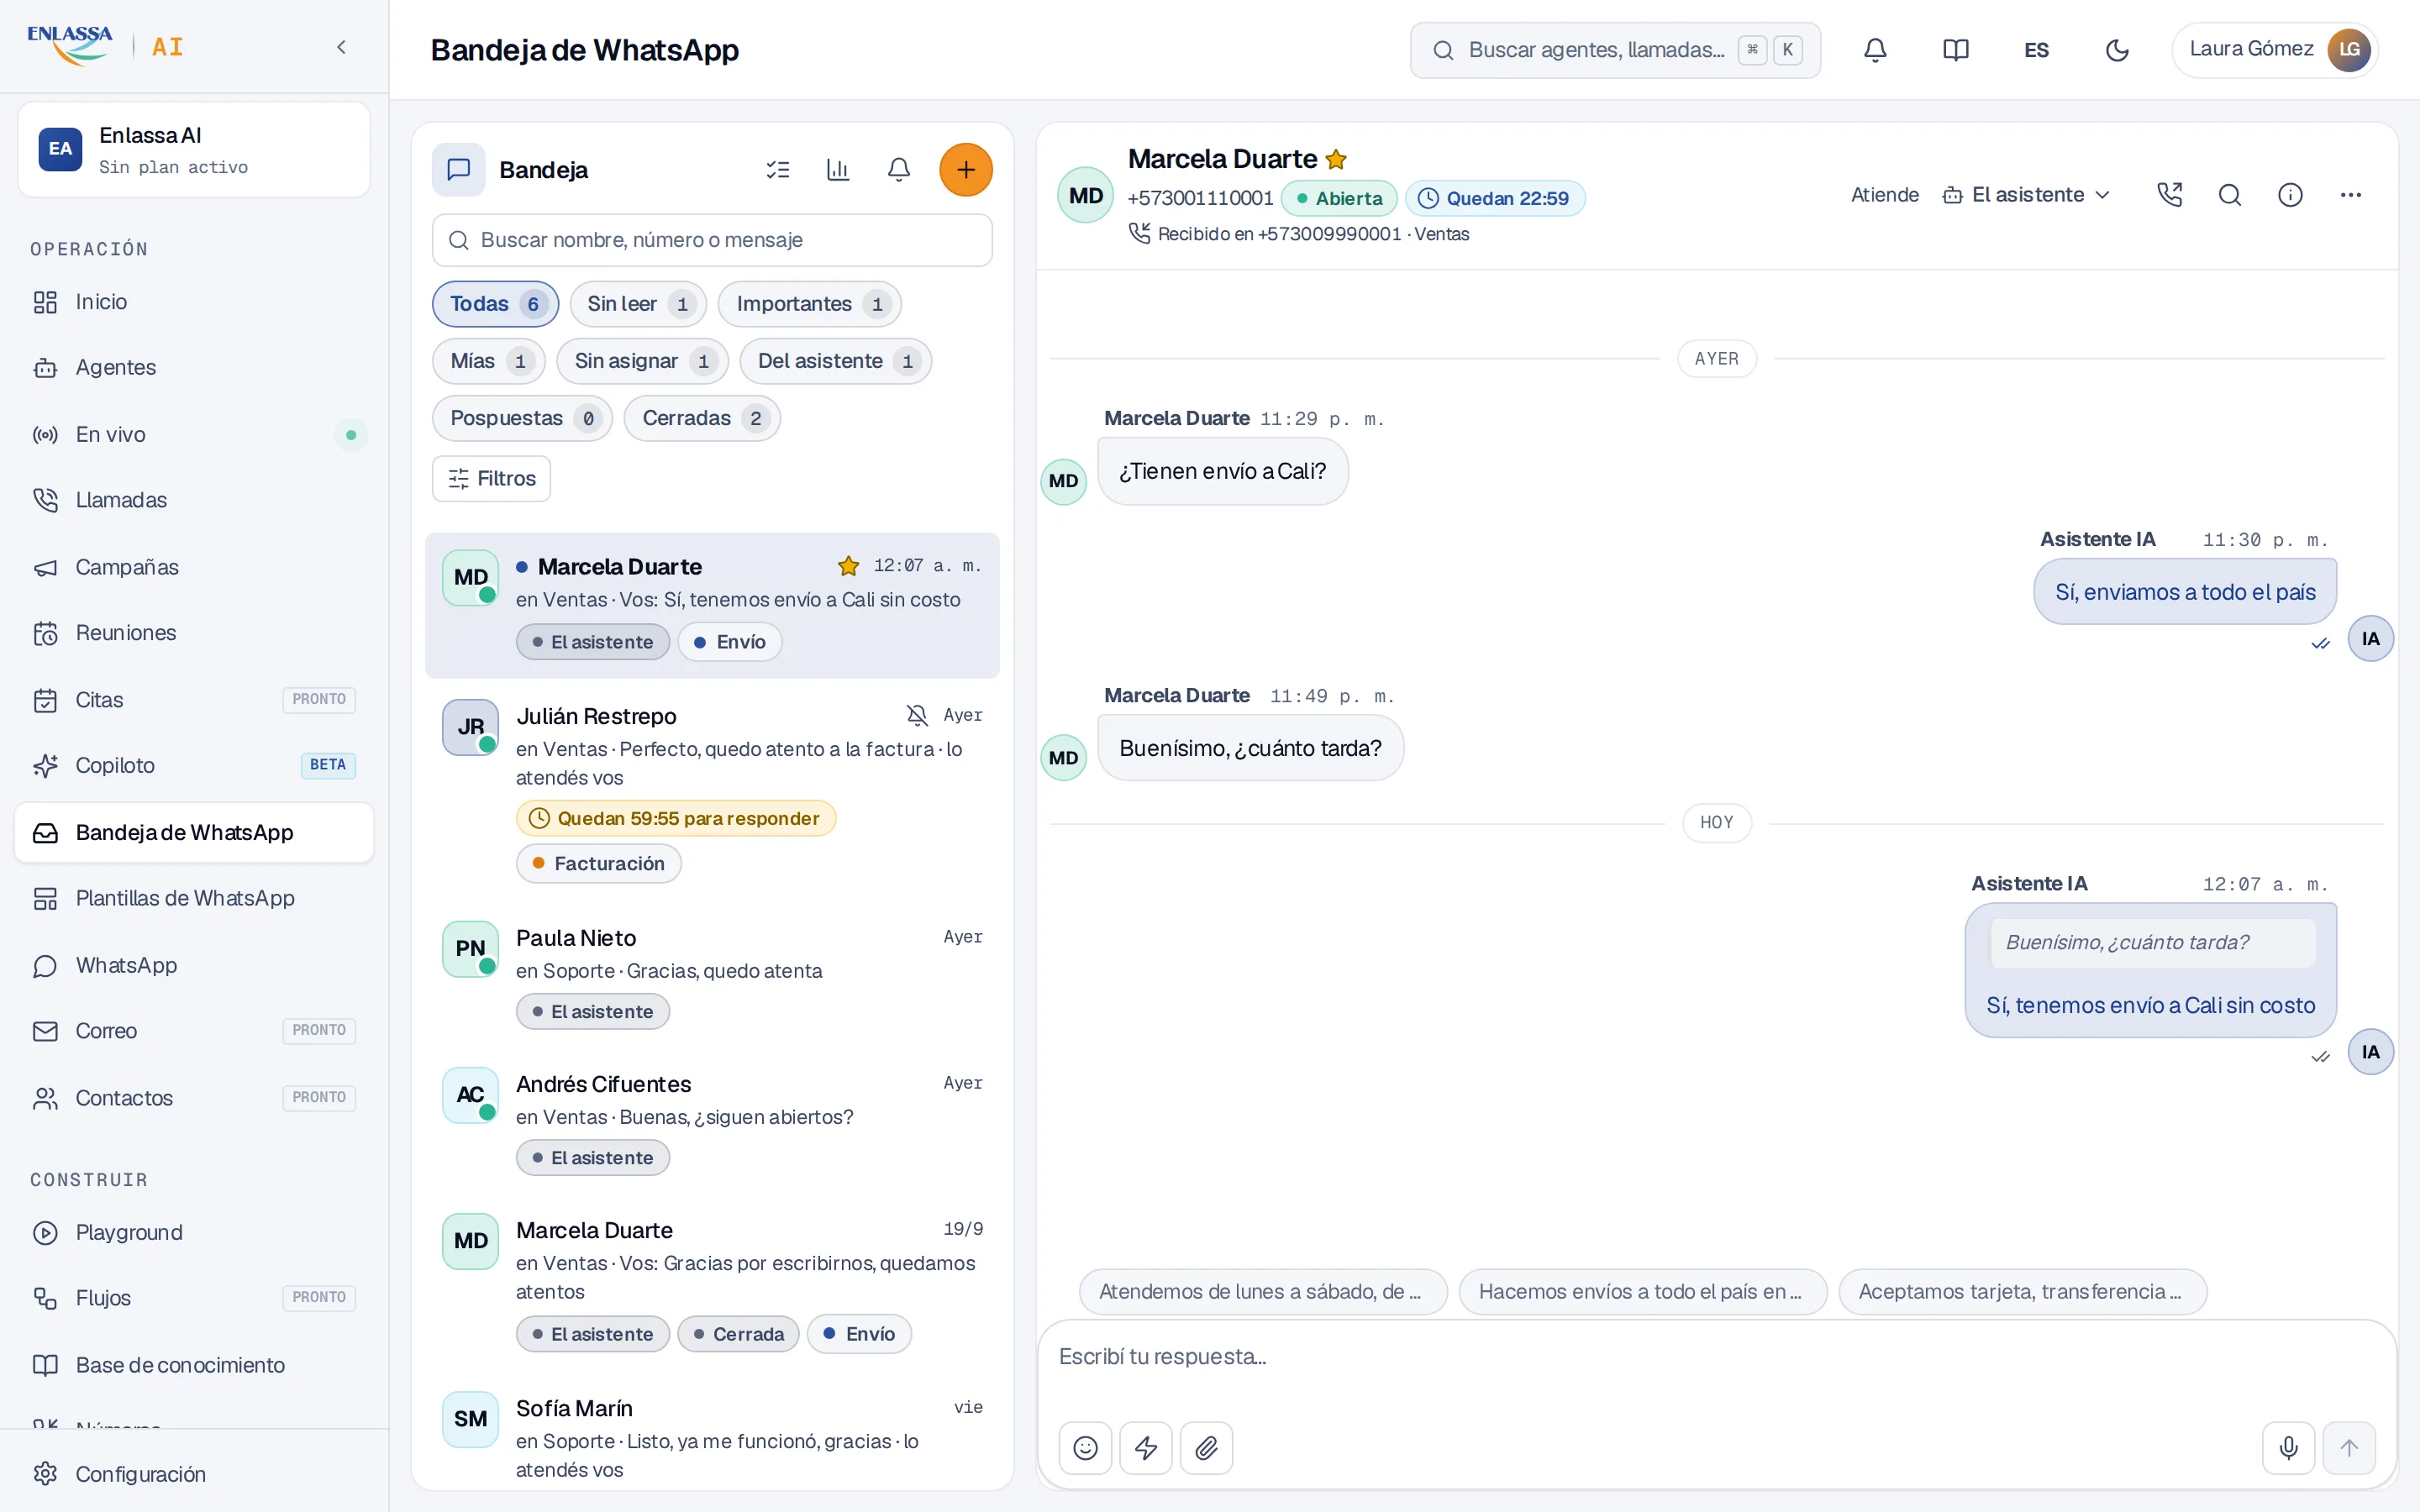2420x1512 pixels.
Task: Start new conversation with orange plus button
Action: point(965,170)
